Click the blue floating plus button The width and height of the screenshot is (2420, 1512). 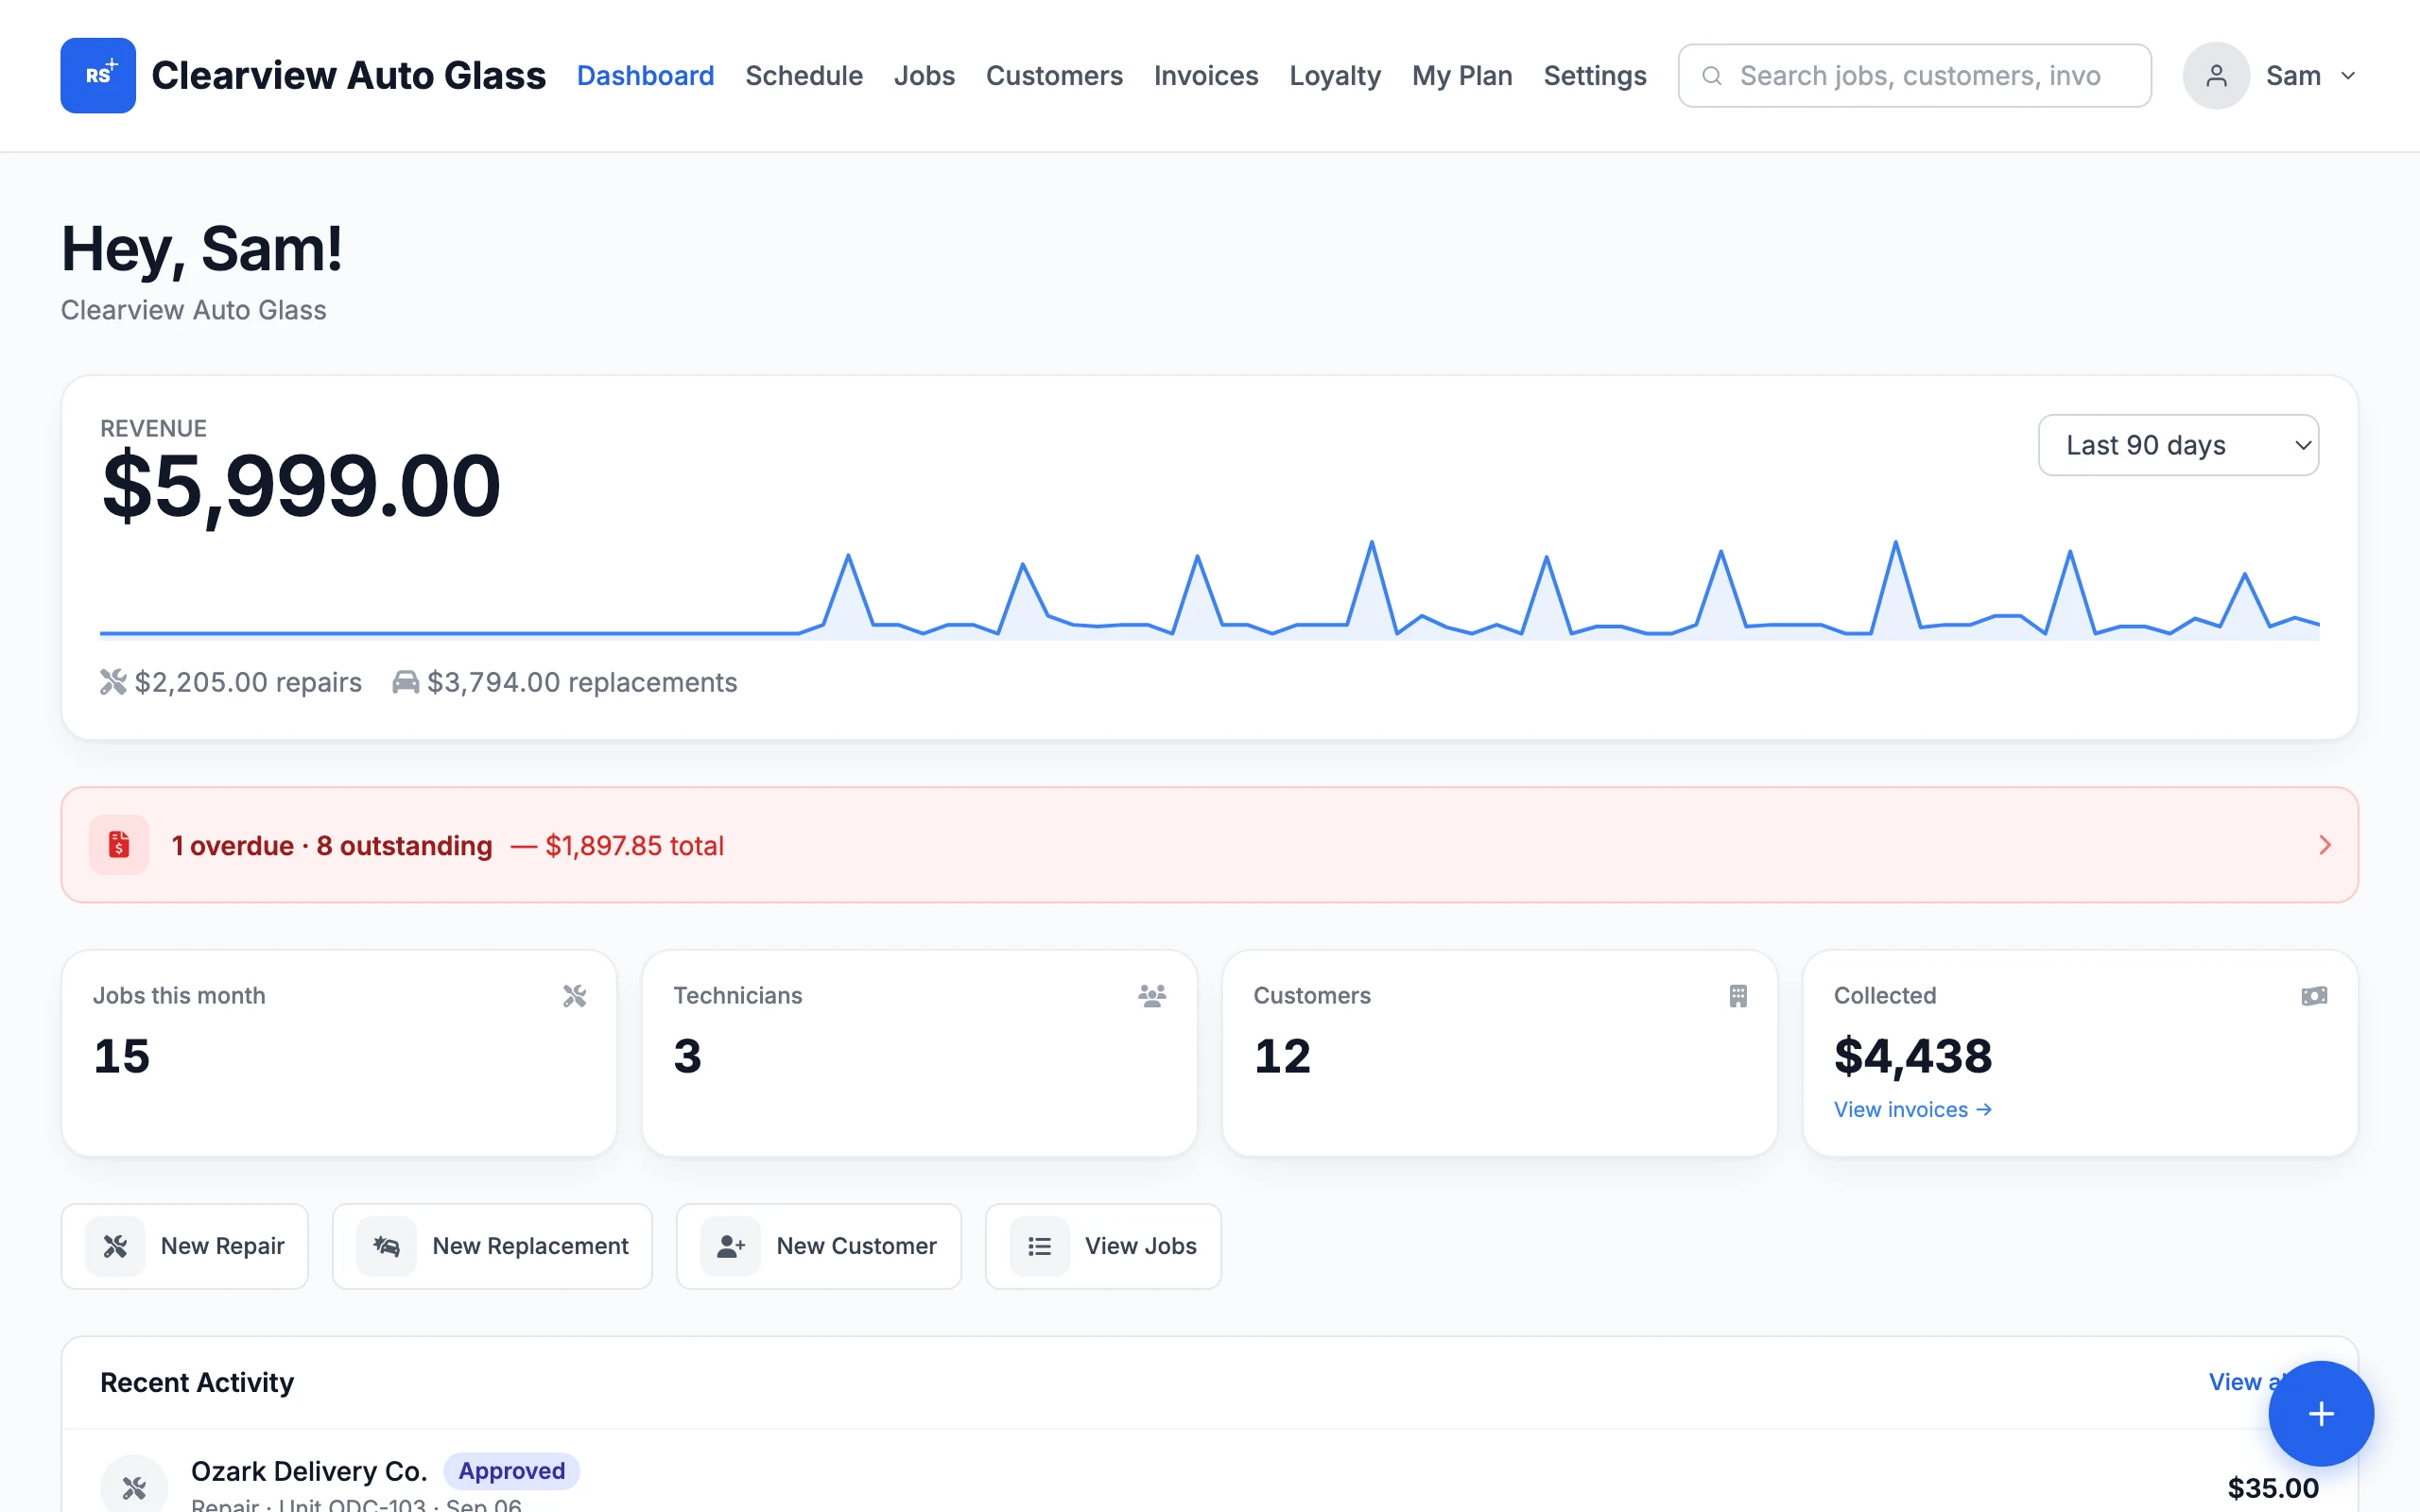[2321, 1413]
